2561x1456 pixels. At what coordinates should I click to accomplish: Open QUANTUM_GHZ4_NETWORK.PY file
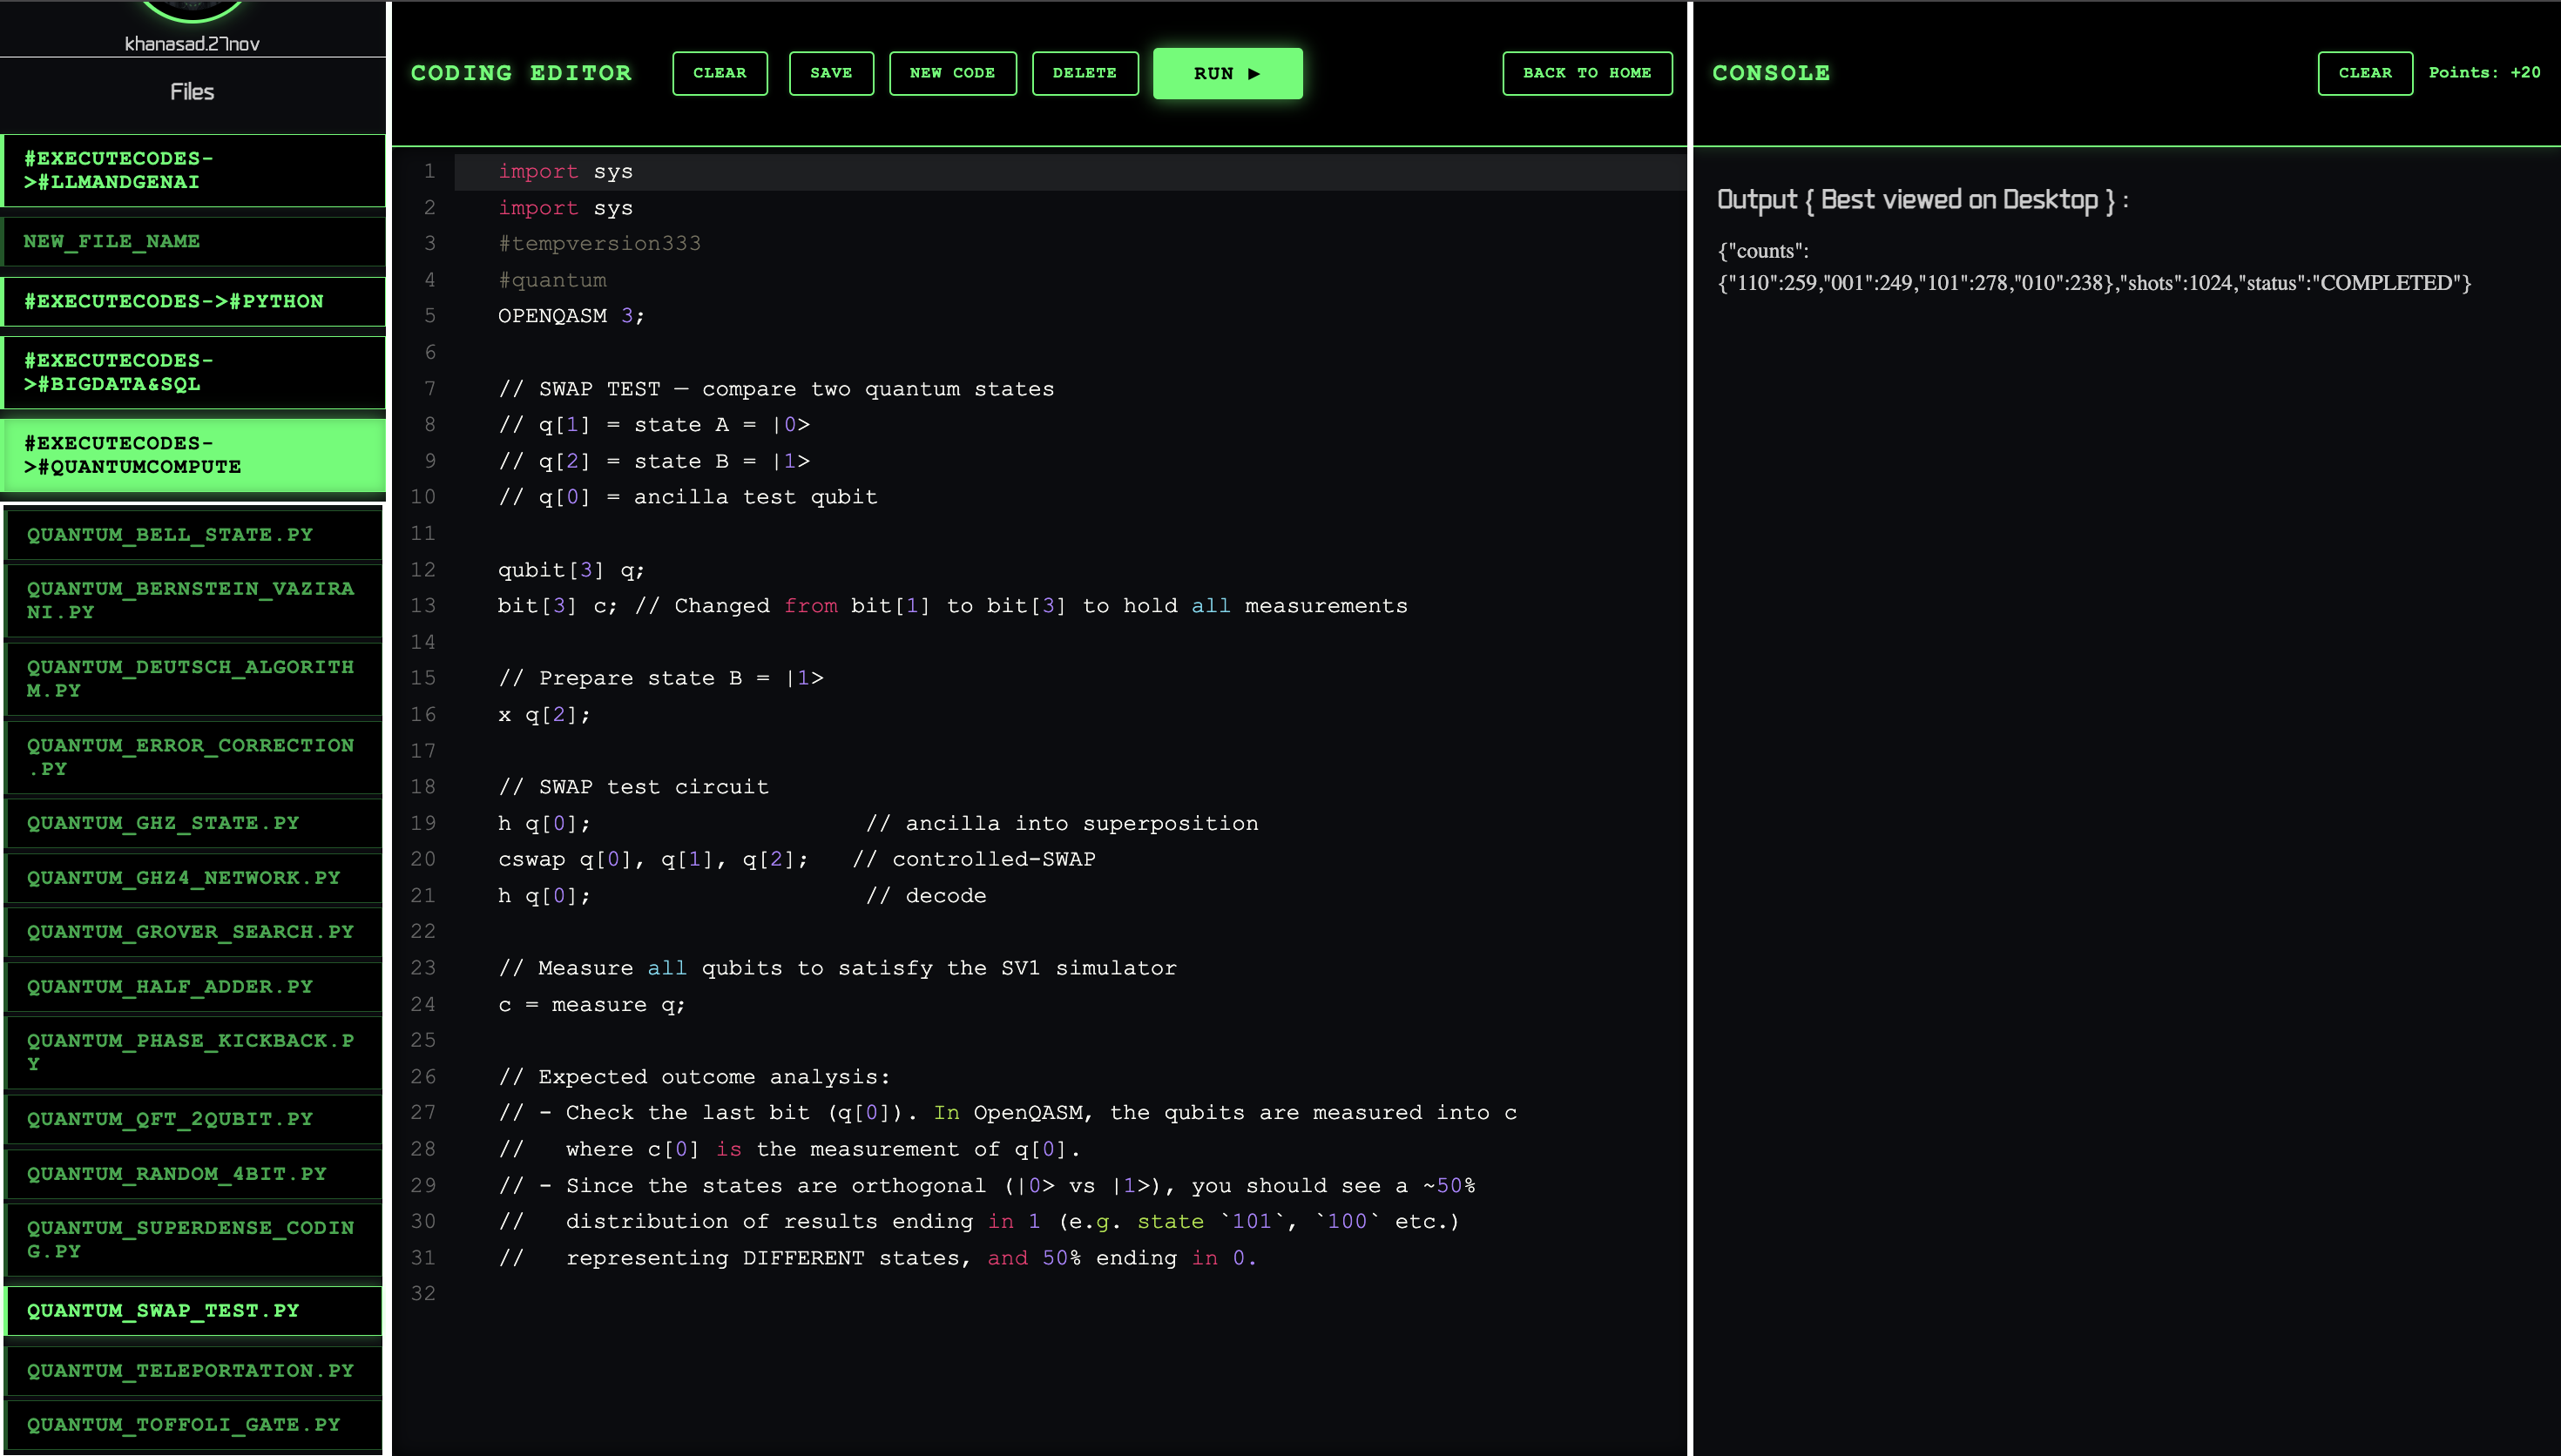[x=193, y=878]
